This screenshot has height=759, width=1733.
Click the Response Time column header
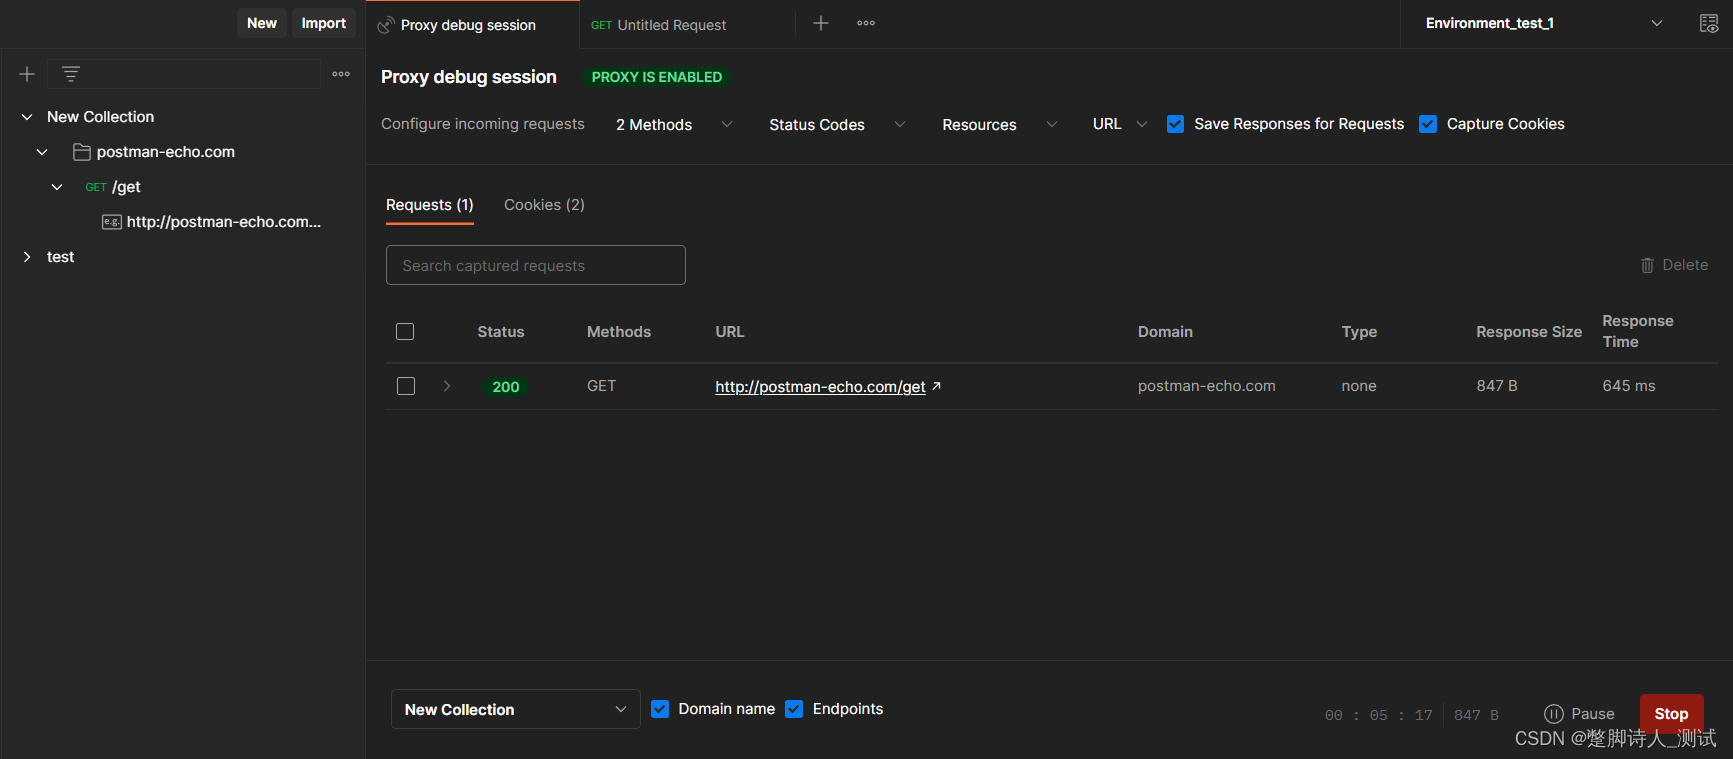(x=1638, y=331)
